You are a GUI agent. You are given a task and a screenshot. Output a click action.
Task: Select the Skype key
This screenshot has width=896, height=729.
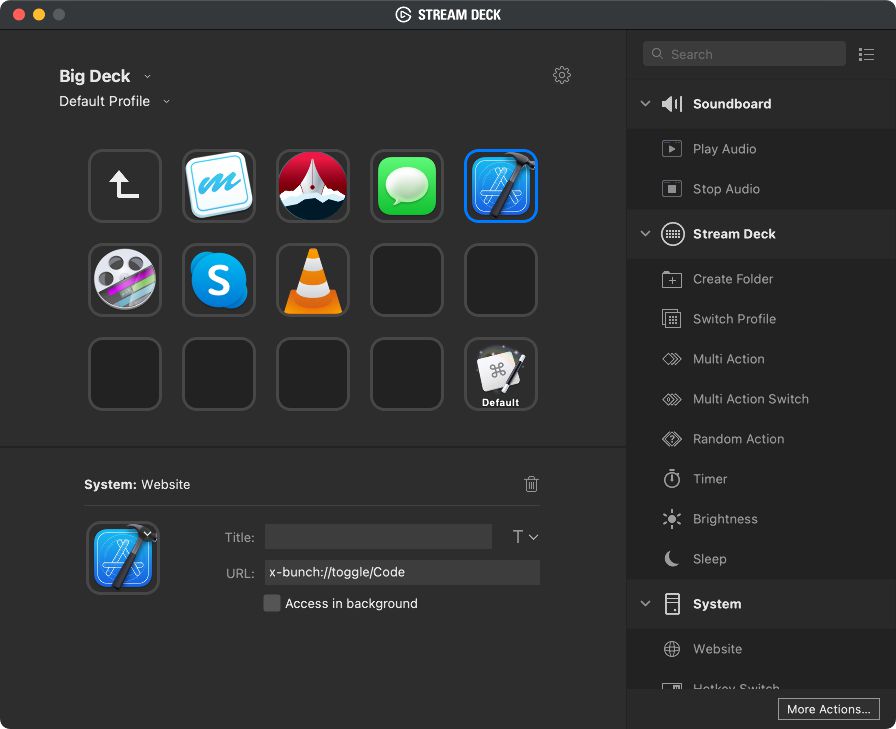tap(219, 280)
